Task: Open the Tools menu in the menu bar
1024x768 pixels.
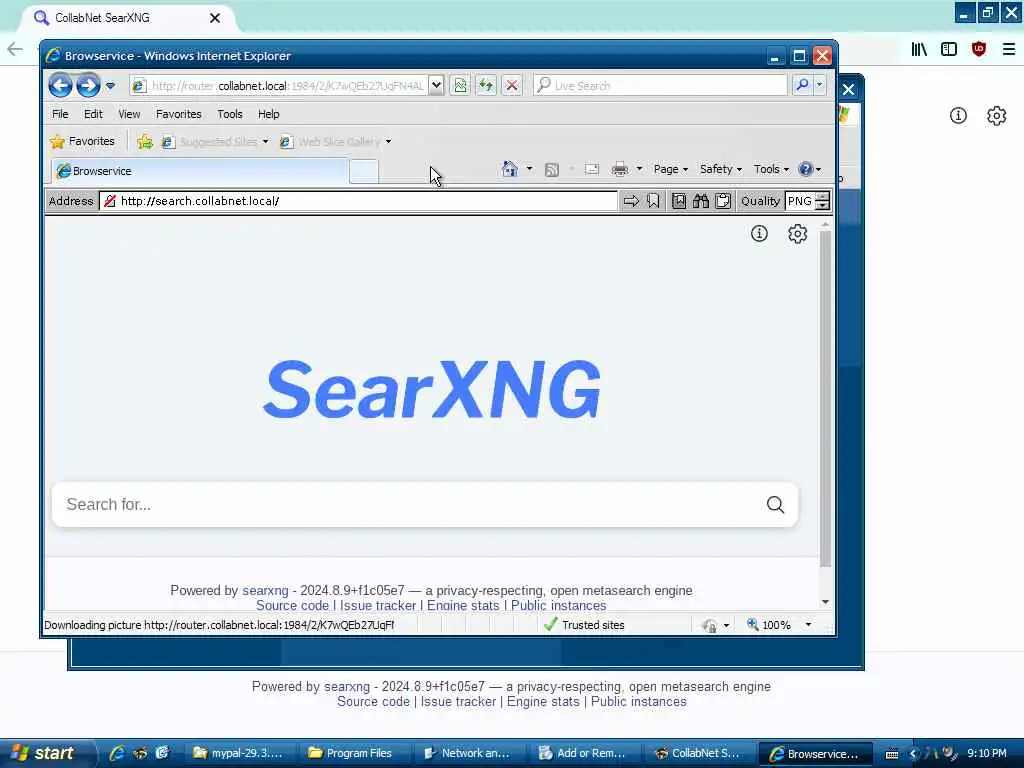Action: 230,114
